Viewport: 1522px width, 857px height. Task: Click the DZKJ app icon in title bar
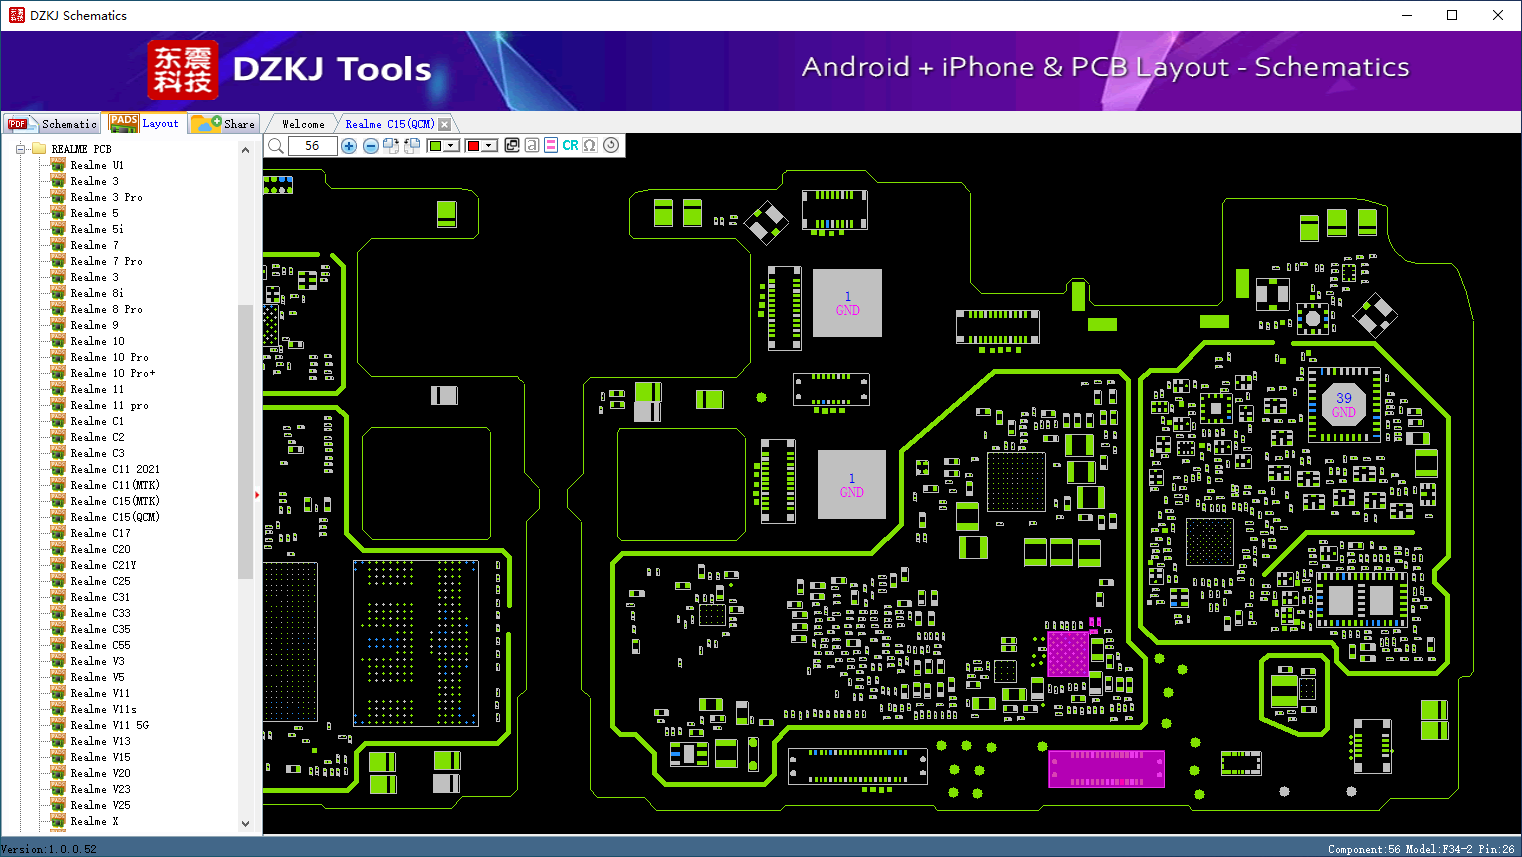click(x=16, y=15)
